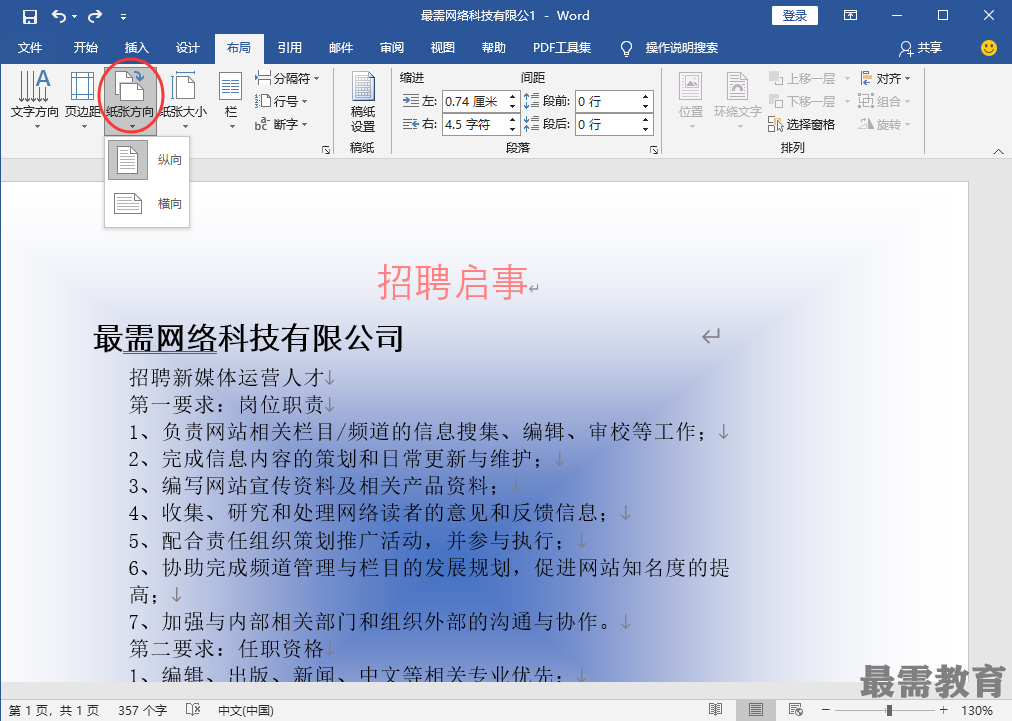Click the 段前 spacing before field
The height and width of the screenshot is (721, 1012).
point(607,101)
